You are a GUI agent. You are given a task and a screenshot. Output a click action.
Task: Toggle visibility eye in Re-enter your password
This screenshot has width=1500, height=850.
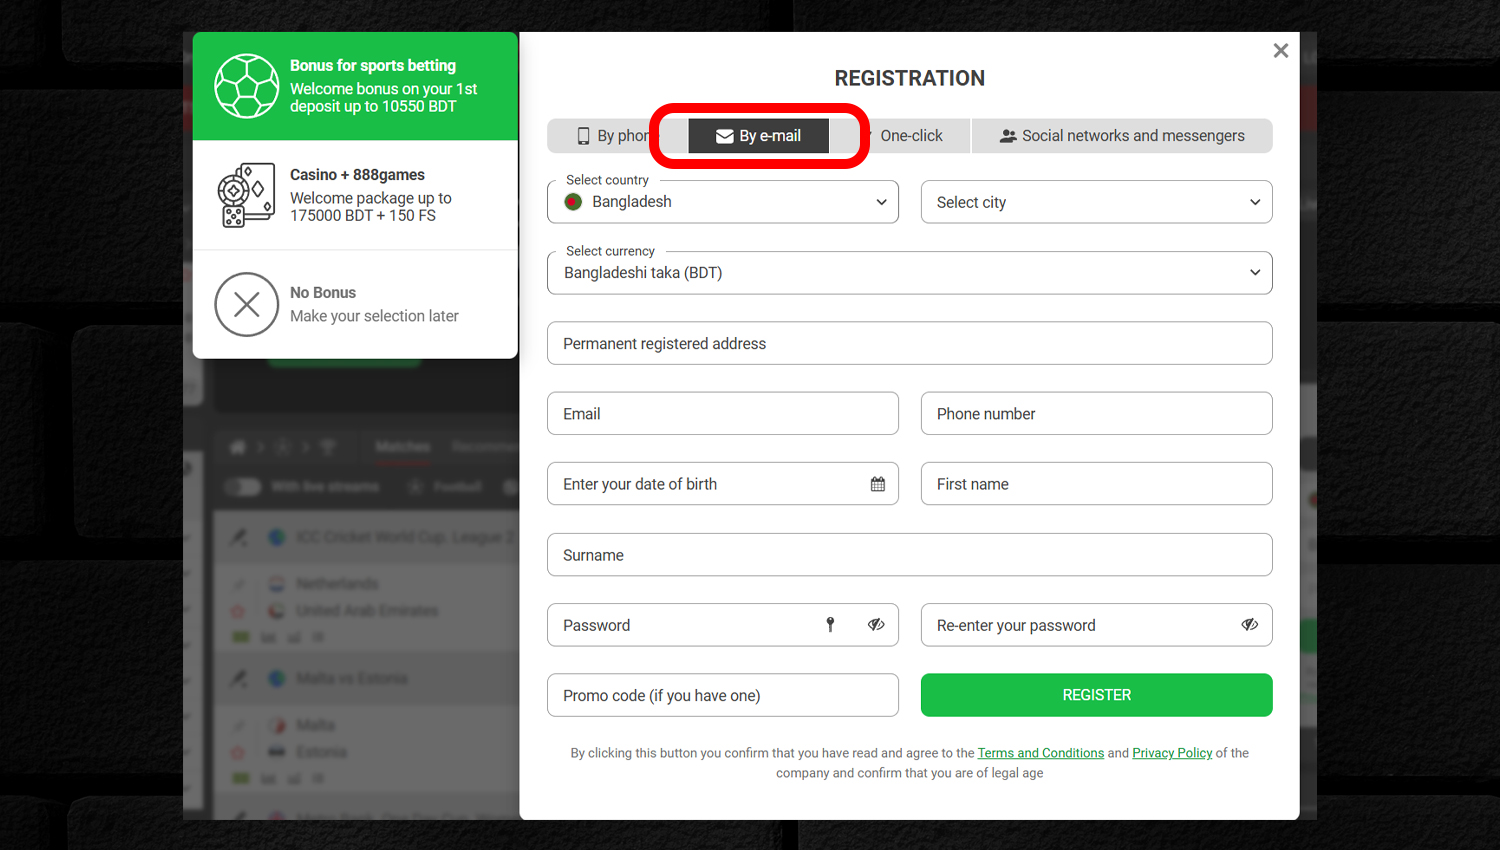[x=1250, y=625]
